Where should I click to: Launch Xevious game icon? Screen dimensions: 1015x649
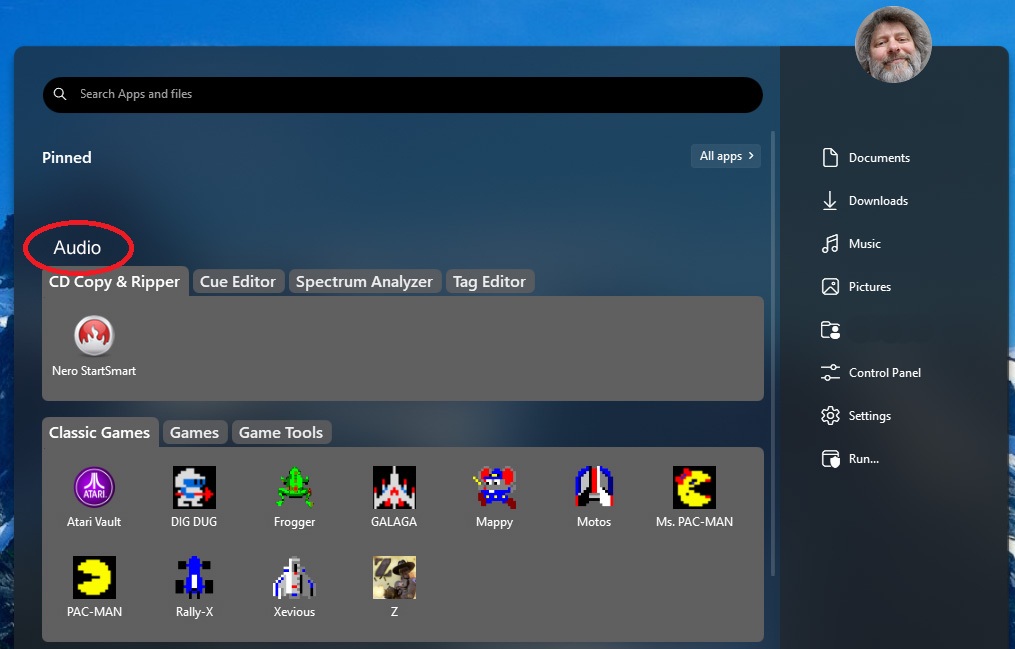pos(295,587)
